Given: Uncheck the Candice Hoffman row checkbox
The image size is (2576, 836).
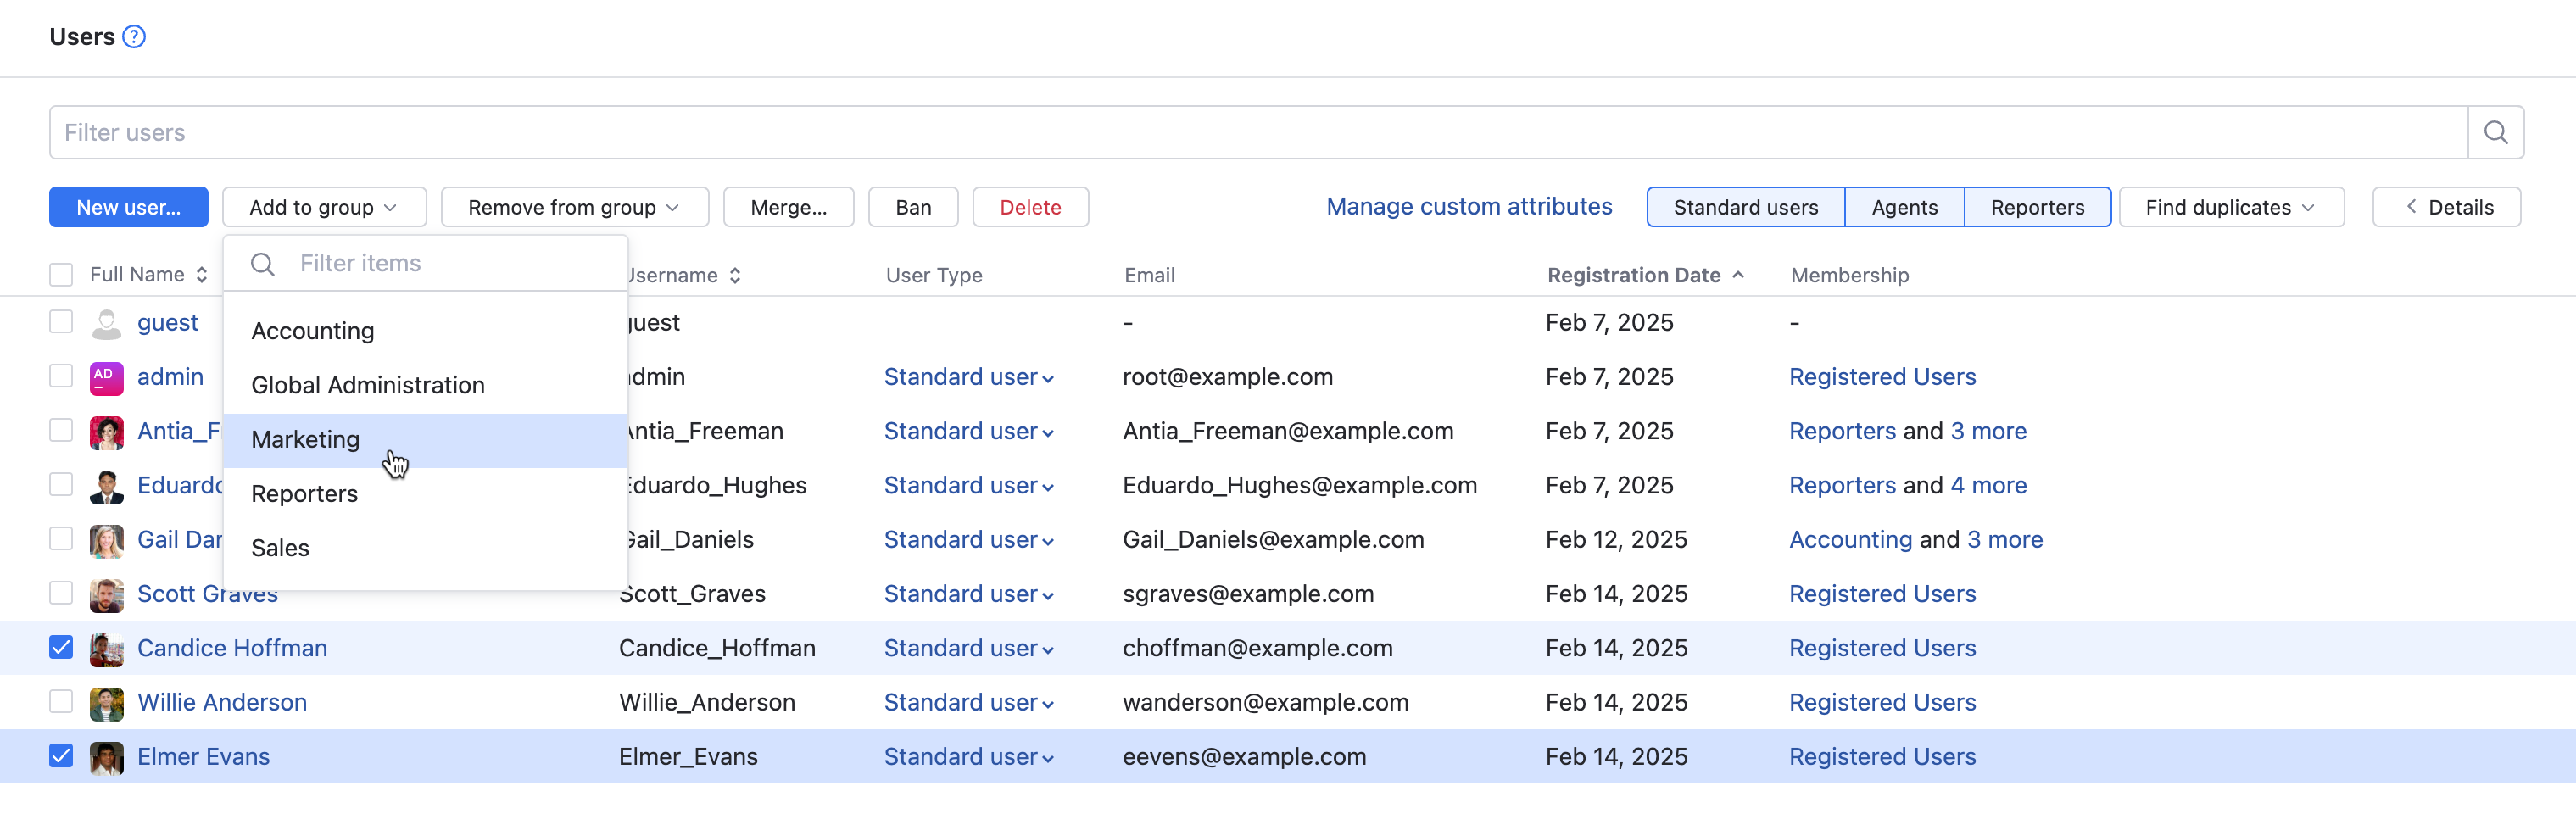Looking at the screenshot, I should [x=61, y=648].
